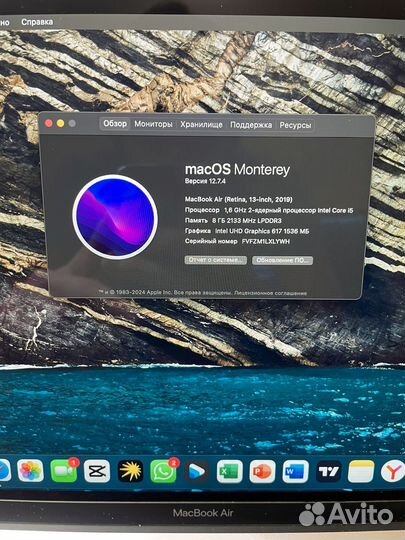Open the Photos app in the Dock

point(30,470)
